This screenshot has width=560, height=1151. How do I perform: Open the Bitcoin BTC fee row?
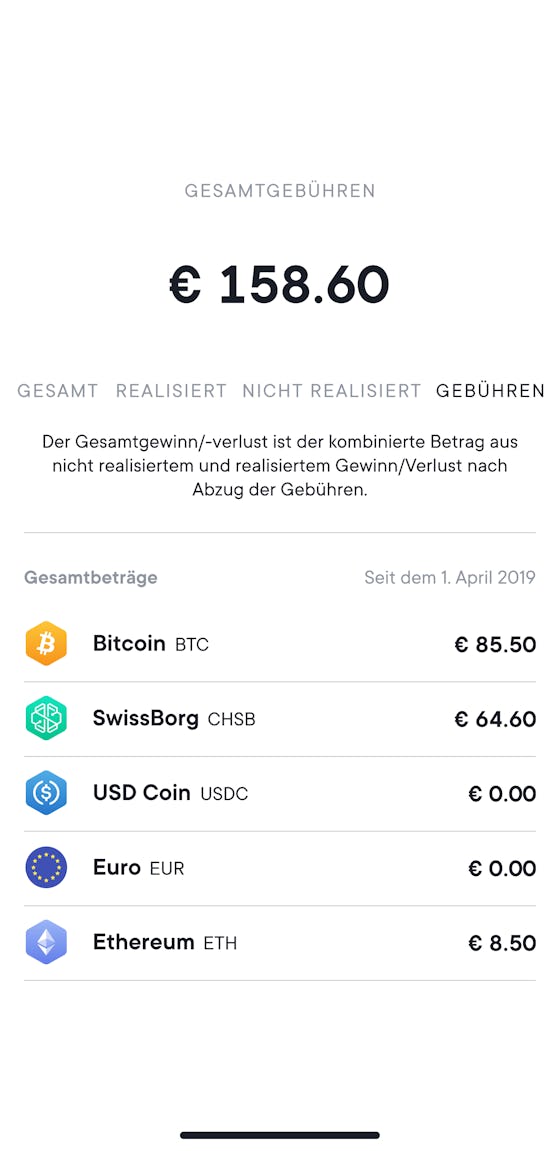point(280,645)
